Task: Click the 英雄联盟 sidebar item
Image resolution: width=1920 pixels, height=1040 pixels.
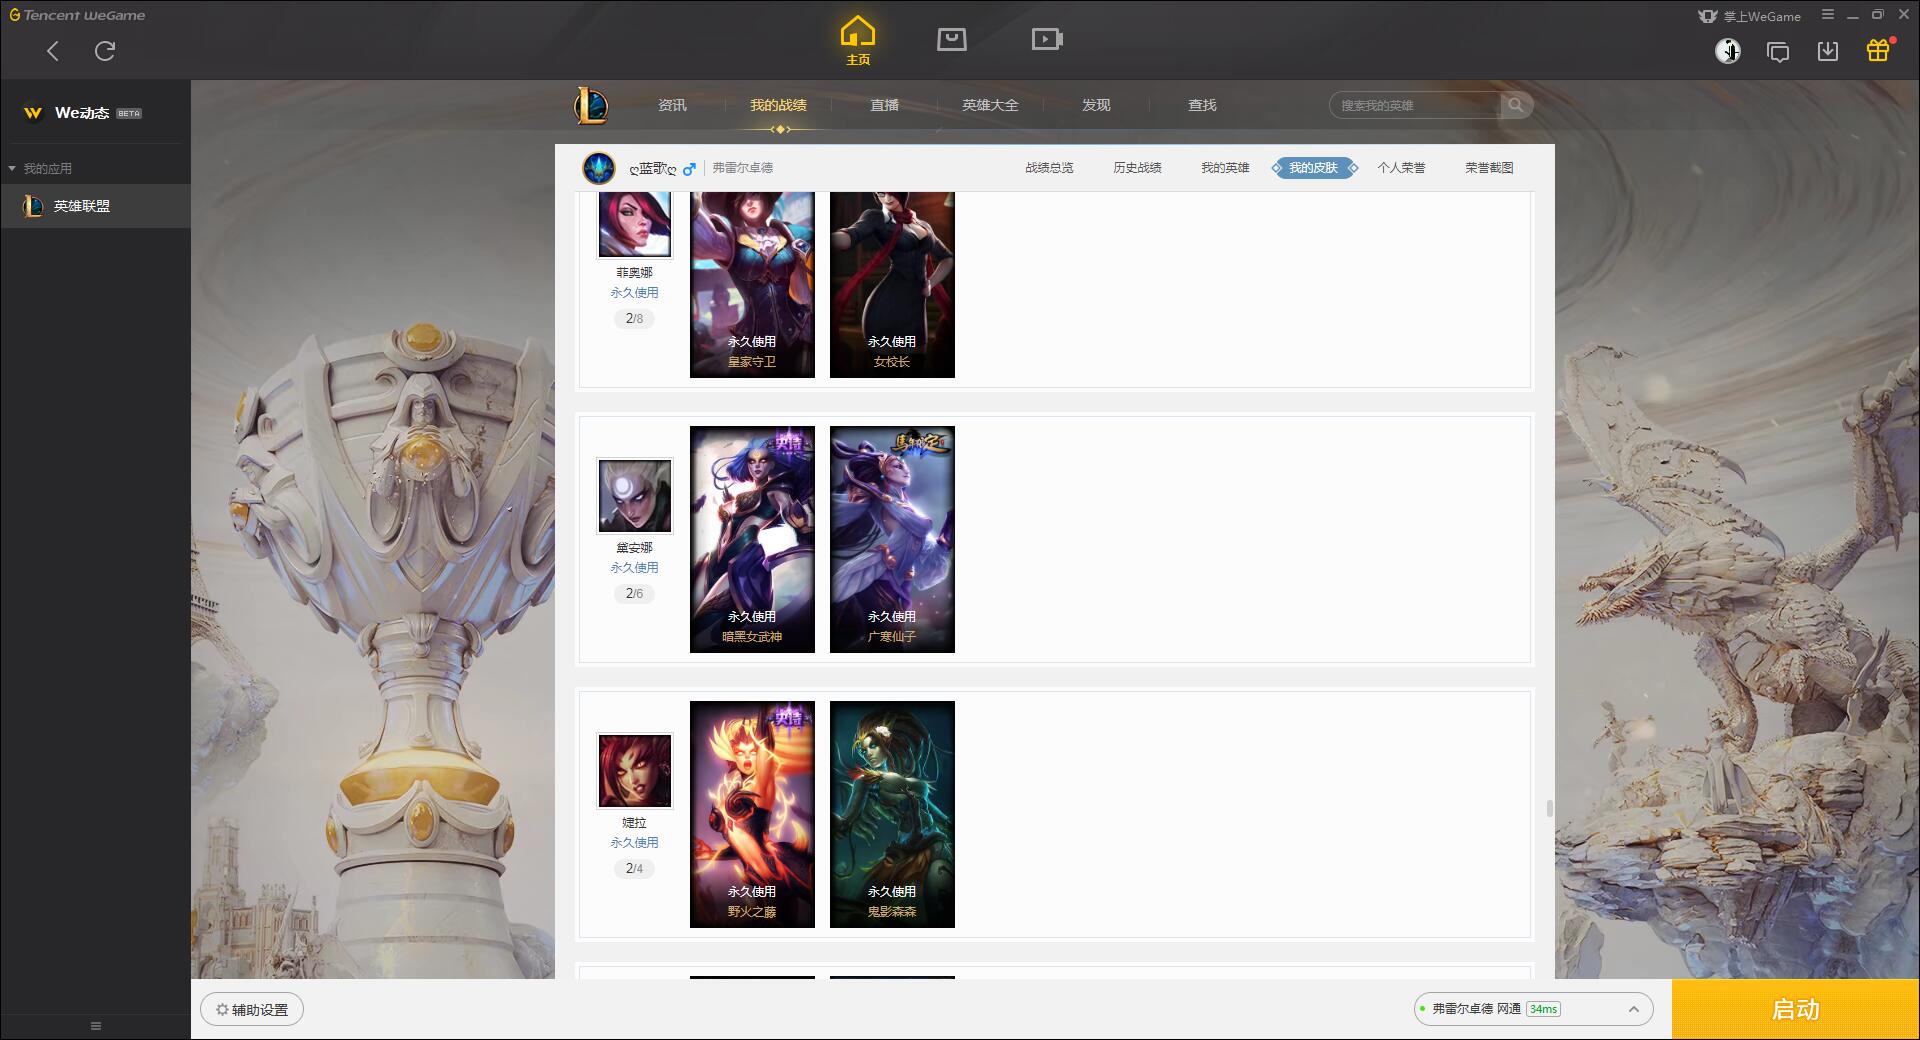Action: click(x=95, y=206)
